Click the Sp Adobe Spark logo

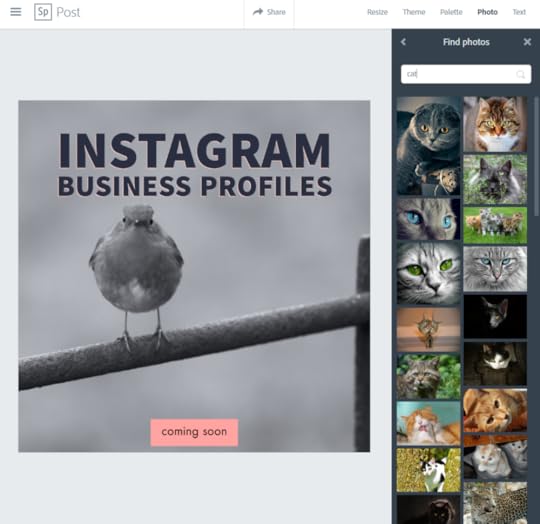[x=43, y=12]
